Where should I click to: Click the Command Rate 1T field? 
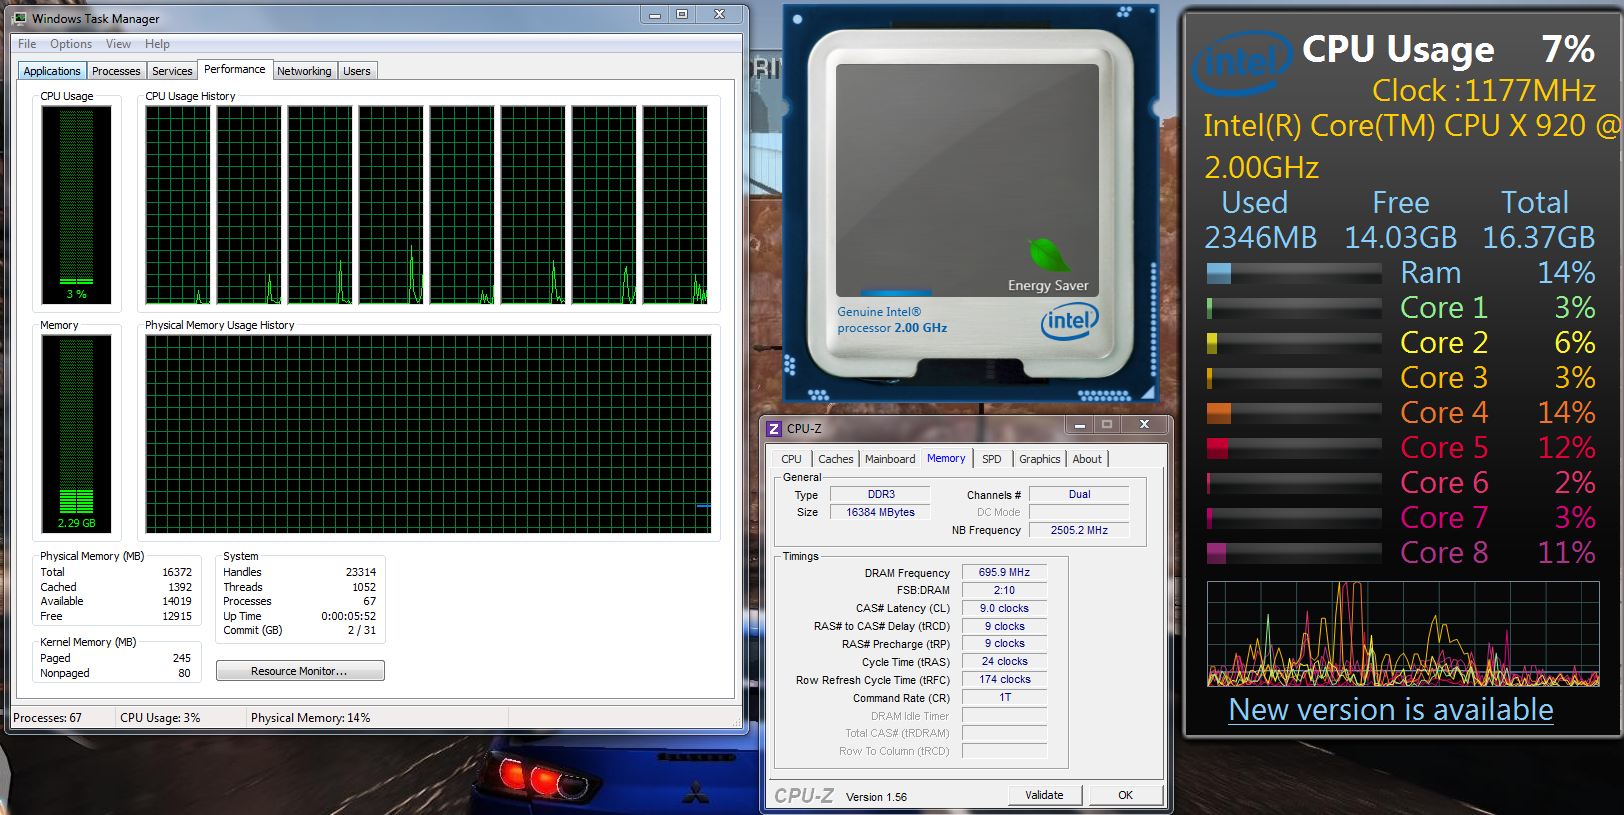1004,697
